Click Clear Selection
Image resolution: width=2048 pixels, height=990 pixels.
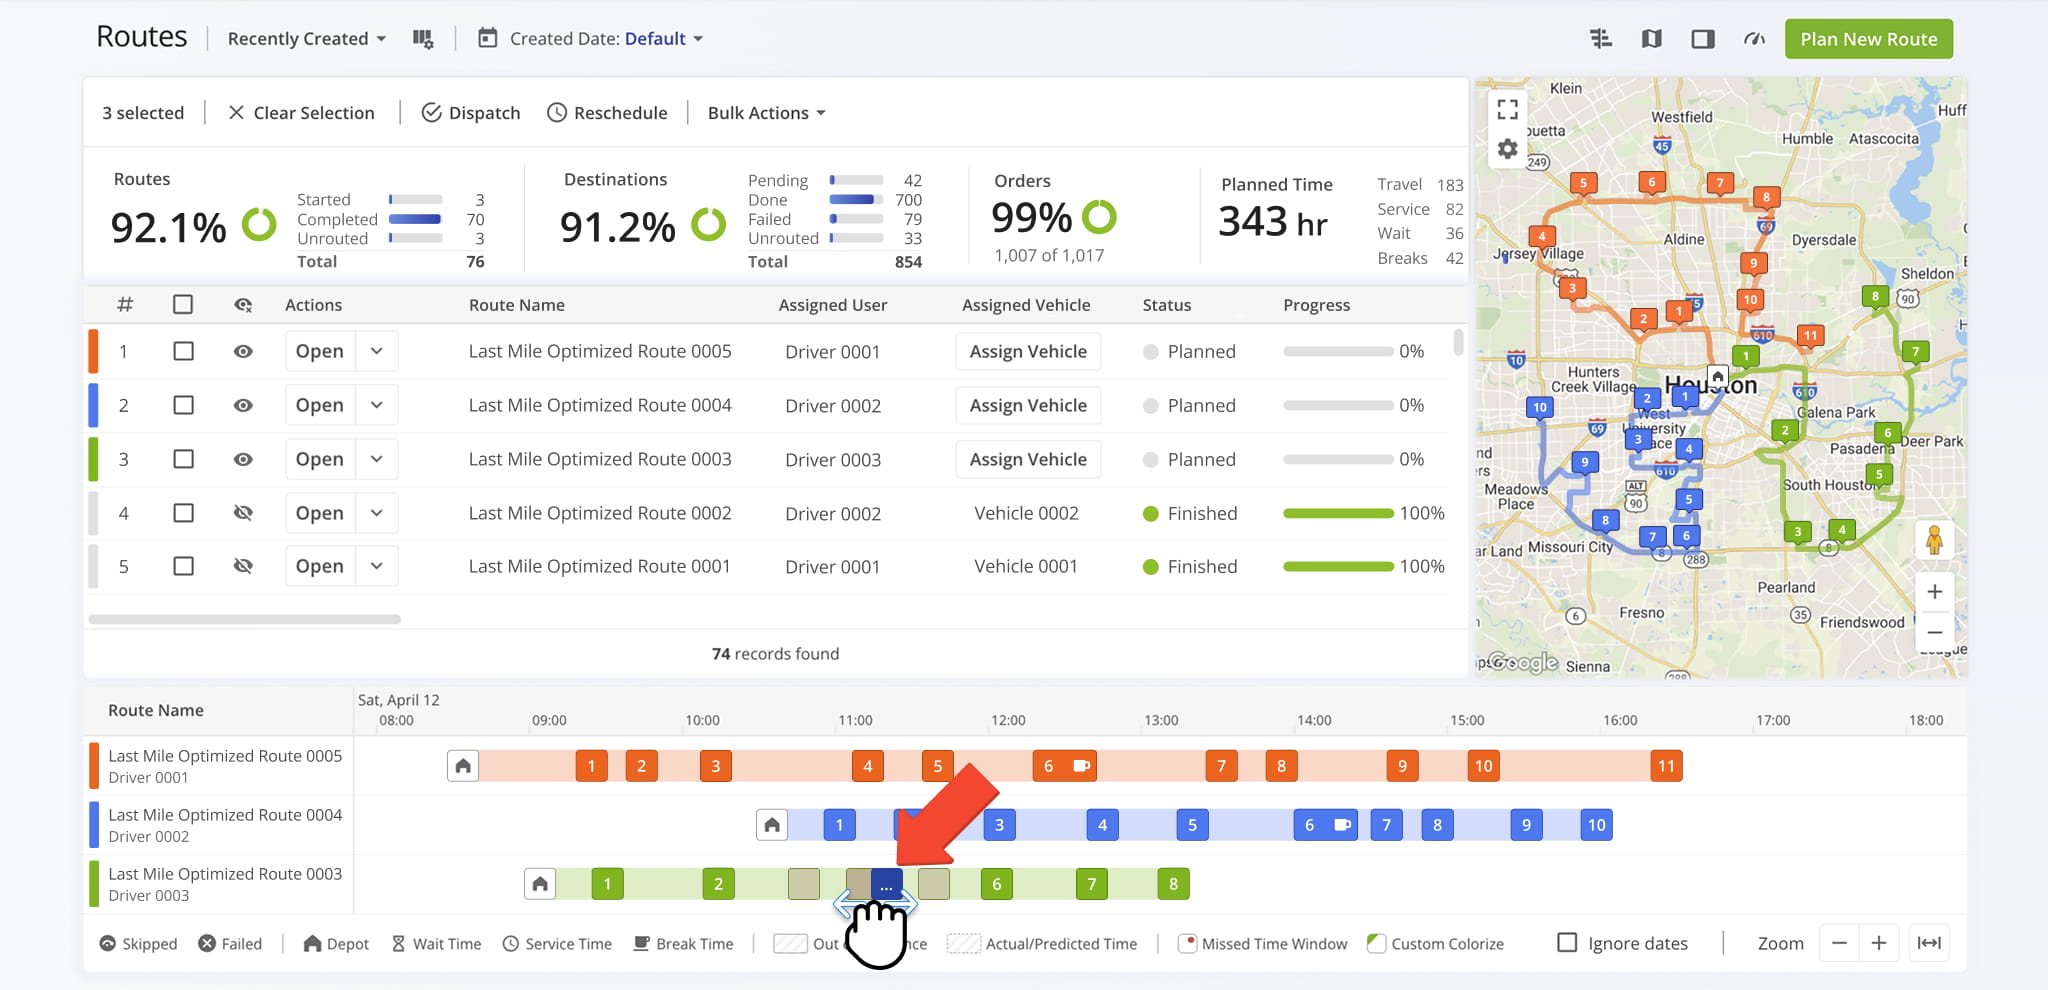coord(301,113)
